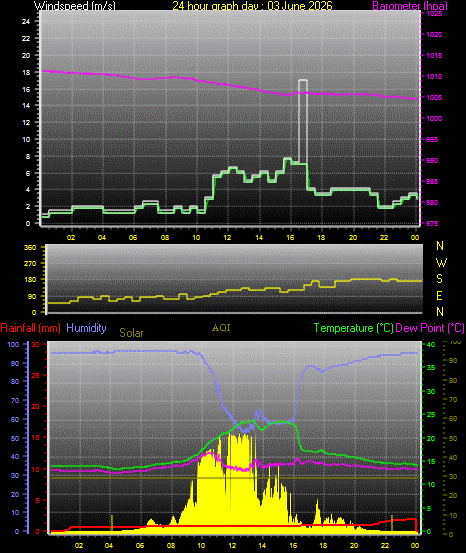466x553 pixels.
Task: Click the Barometer (hpa) axis title
Action: point(410,6)
